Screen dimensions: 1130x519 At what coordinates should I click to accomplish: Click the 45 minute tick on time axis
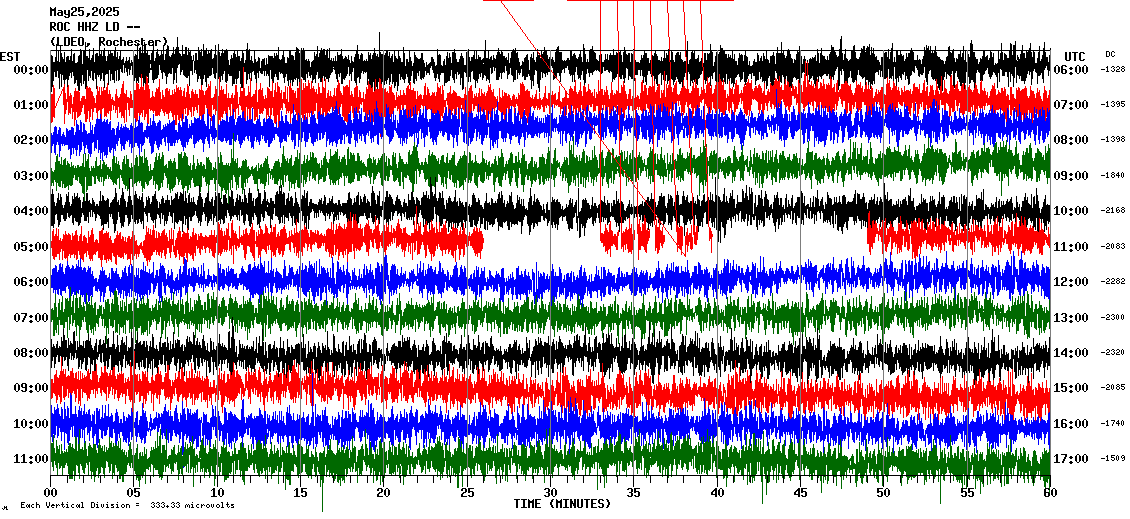[x=799, y=493]
